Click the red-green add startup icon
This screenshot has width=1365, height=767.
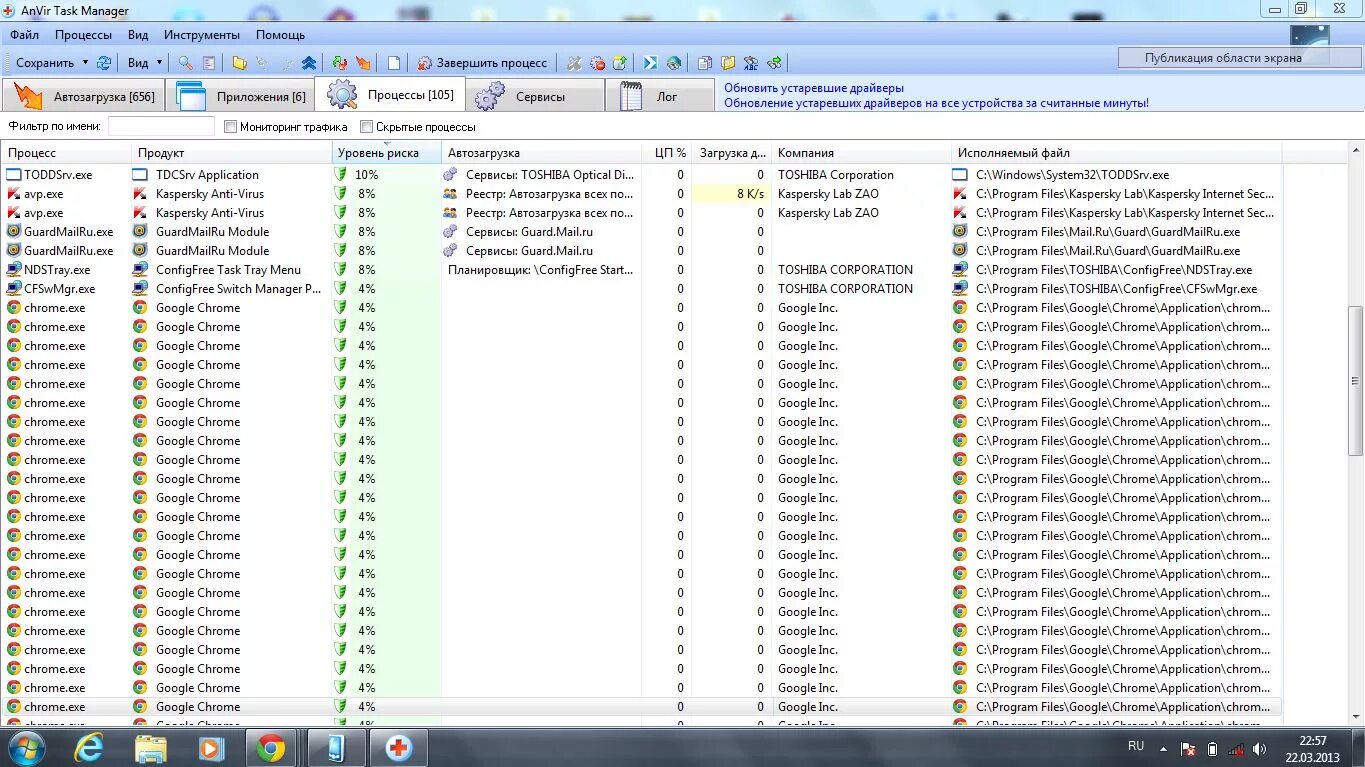pos(340,62)
